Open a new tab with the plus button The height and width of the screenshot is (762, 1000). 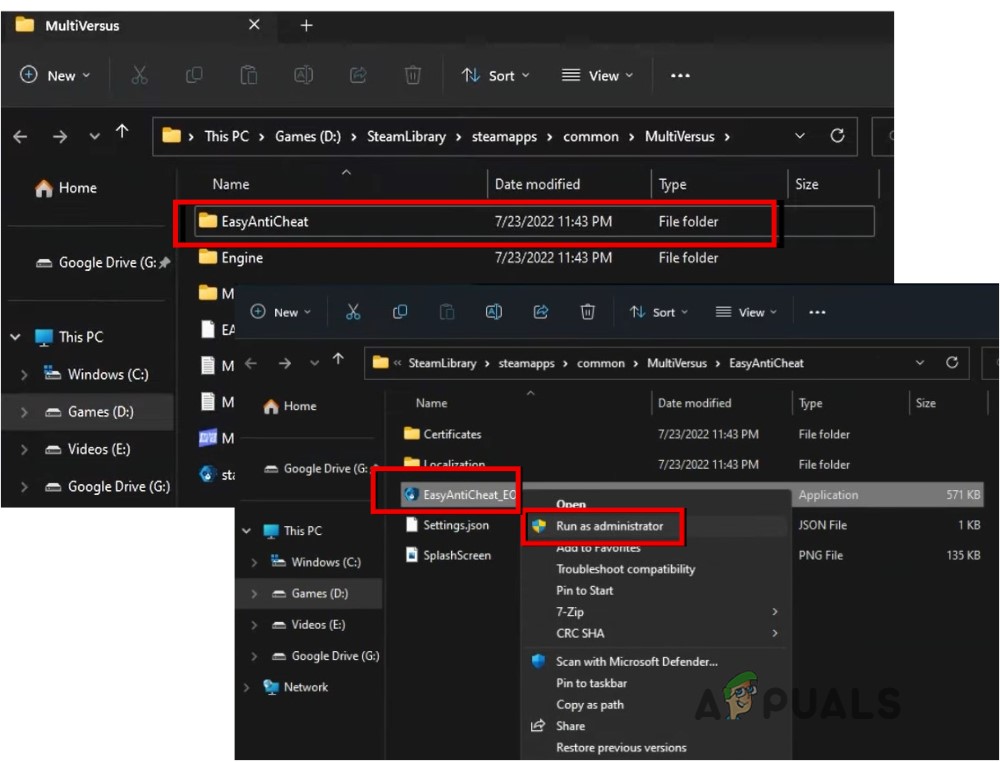305,25
